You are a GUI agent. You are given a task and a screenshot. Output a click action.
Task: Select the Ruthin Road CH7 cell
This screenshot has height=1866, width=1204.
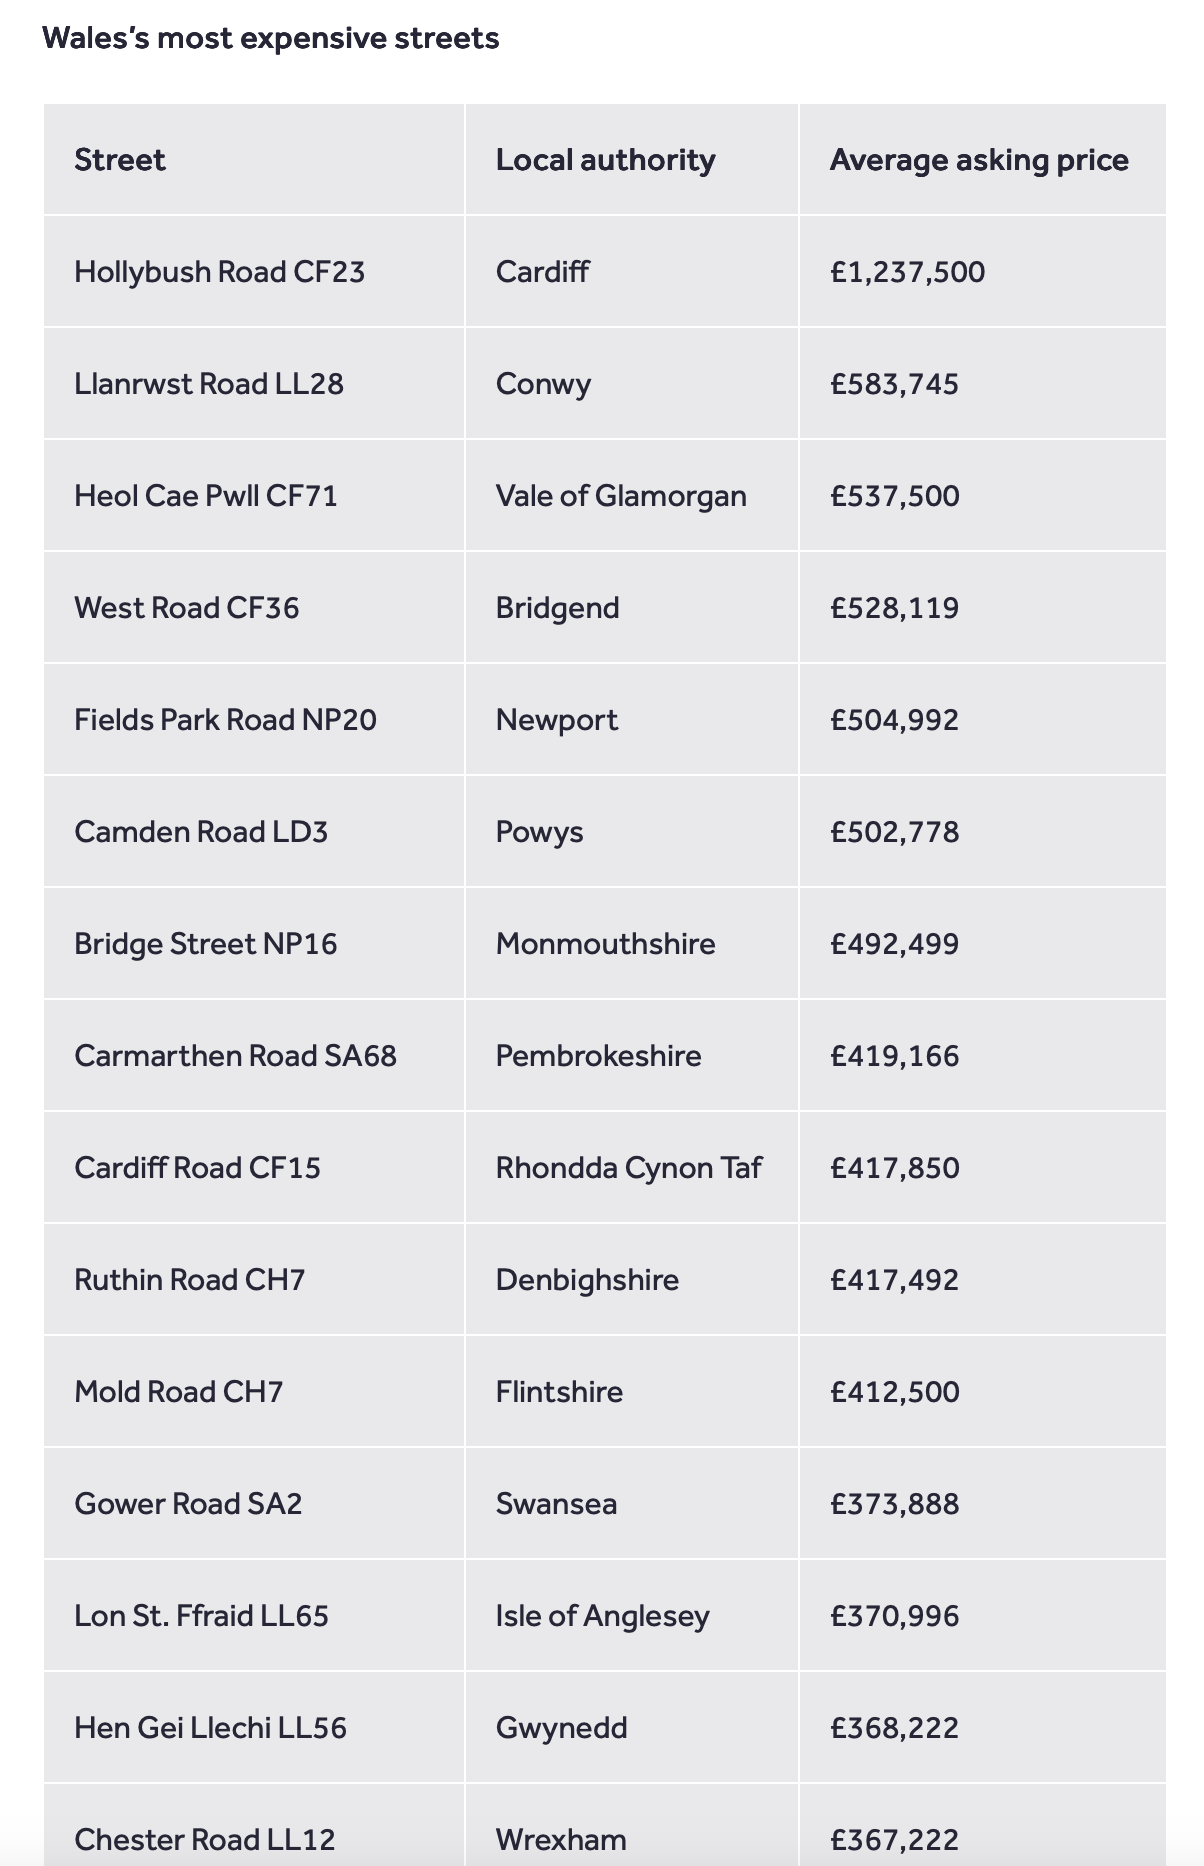click(x=189, y=1280)
